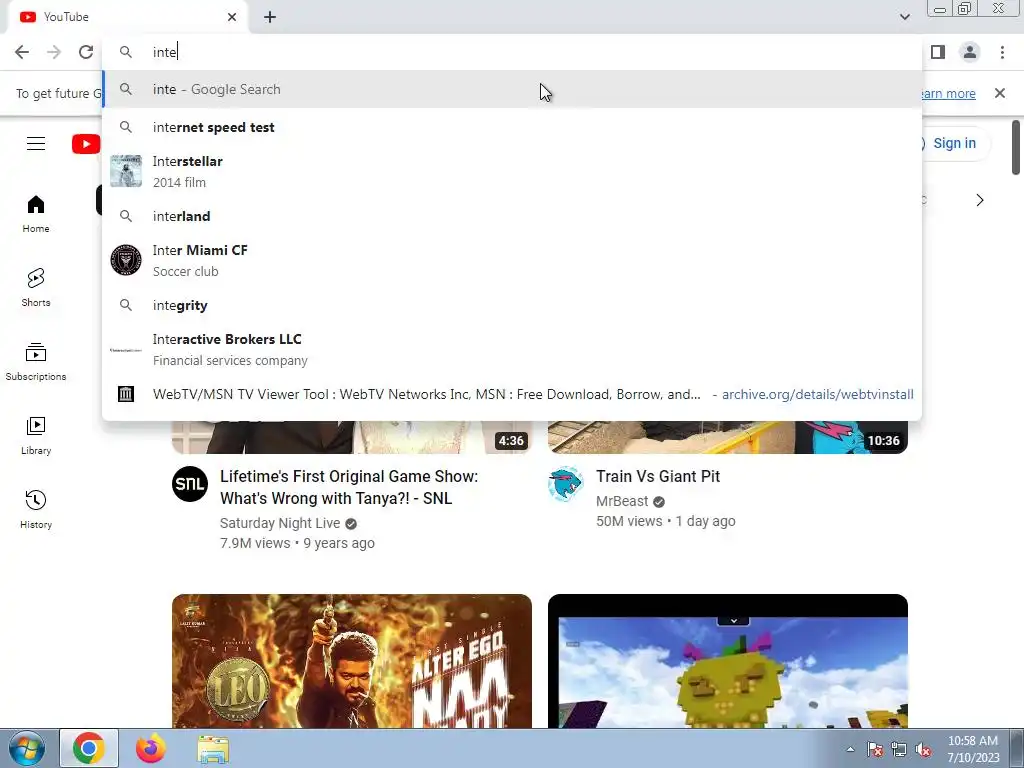The image size is (1024, 768).
Task: Open the tab search dropdown arrow
Action: click(904, 17)
